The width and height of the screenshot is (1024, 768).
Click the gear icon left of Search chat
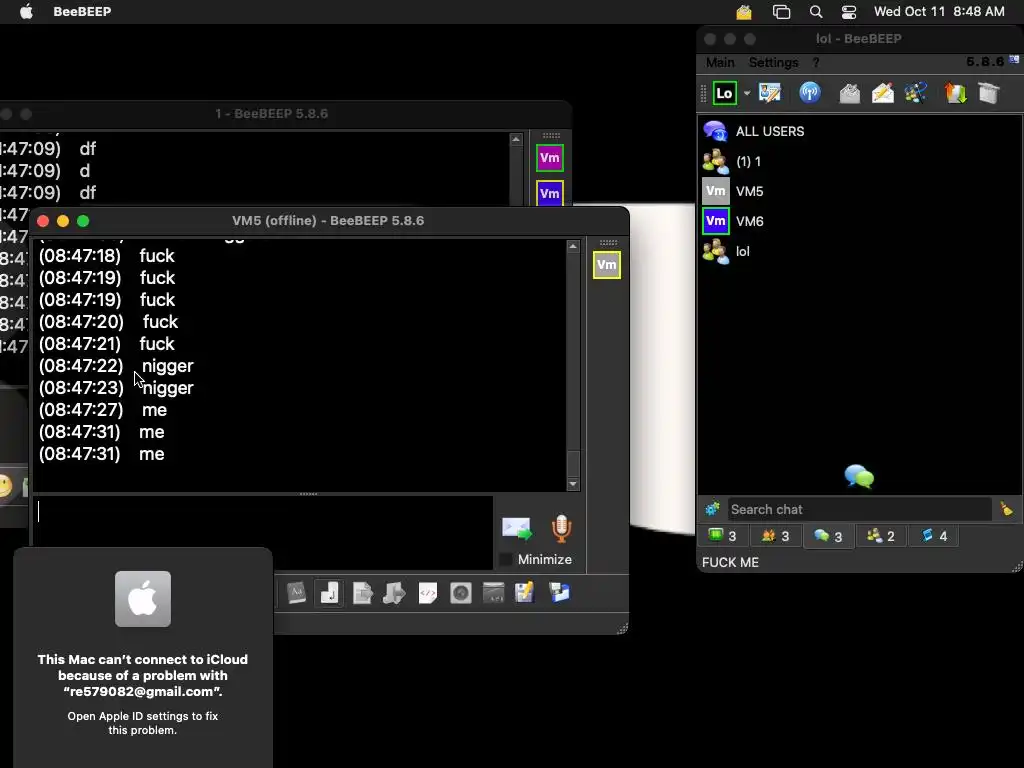tap(712, 509)
